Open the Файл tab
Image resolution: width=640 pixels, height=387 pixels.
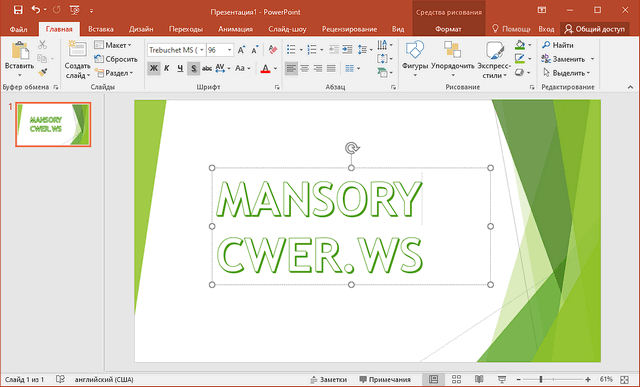point(18,29)
